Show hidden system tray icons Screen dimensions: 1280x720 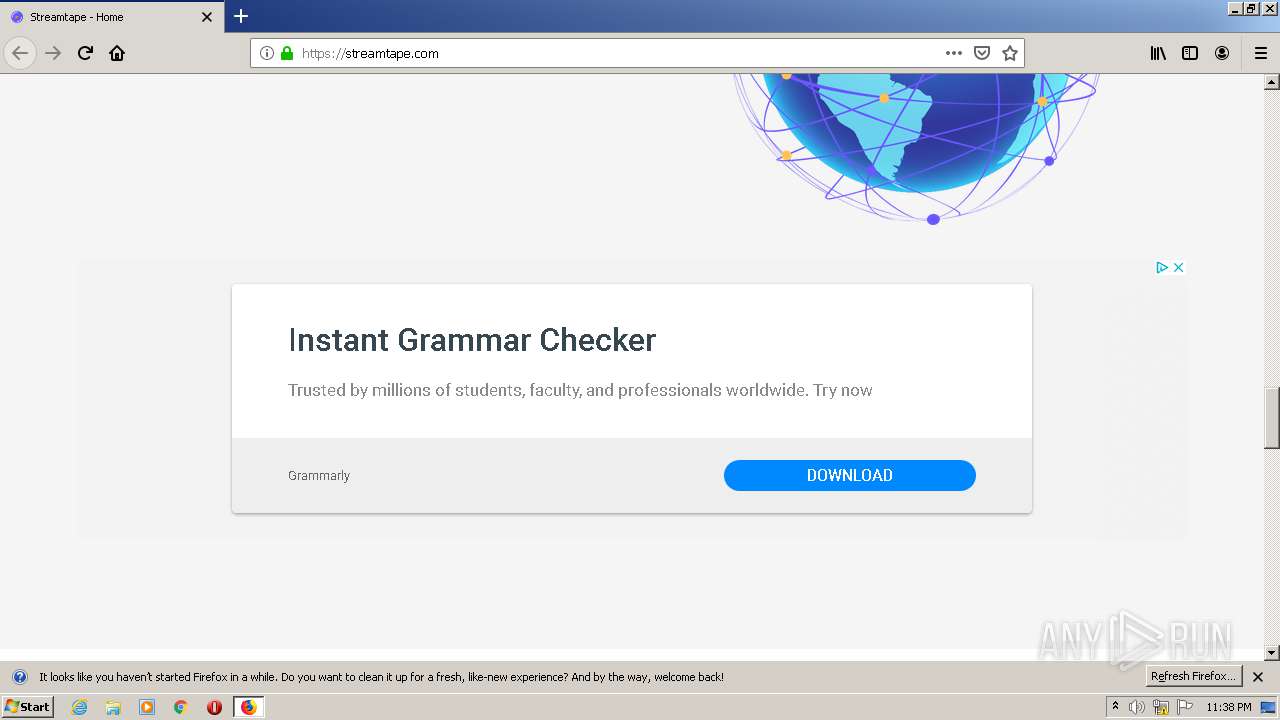pyautogui.click(x=1115, y=706)
